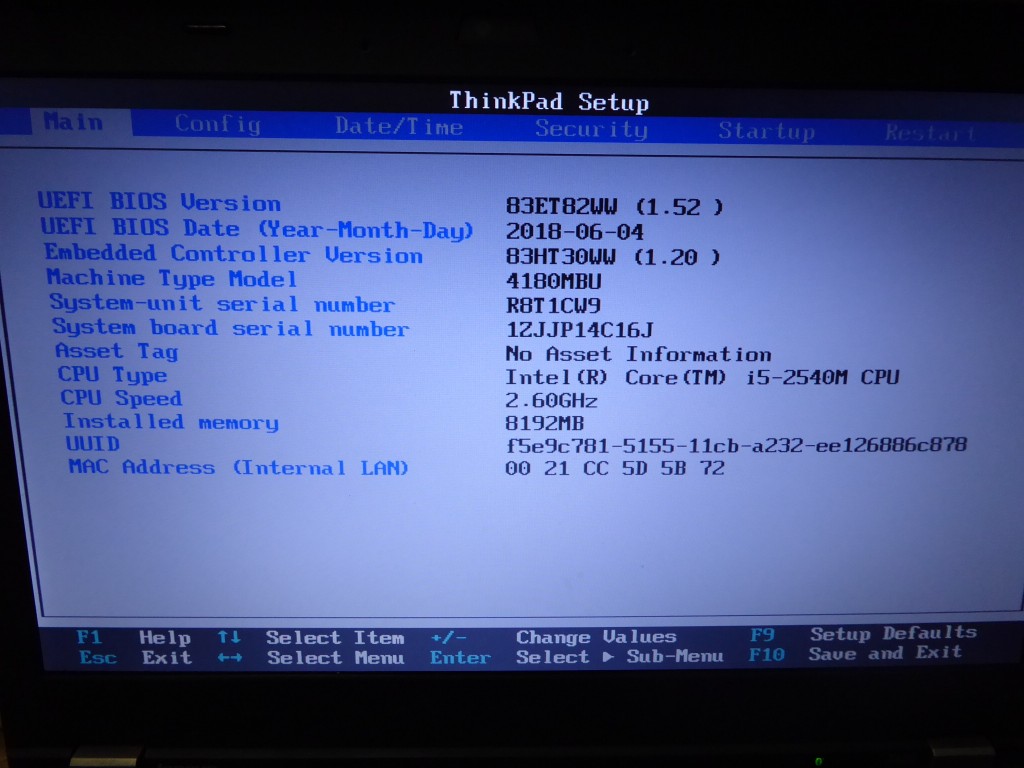Viewport: 1024px width, 768px height.
Task: Click System board serial number label
Action: [x=231, y=327]
